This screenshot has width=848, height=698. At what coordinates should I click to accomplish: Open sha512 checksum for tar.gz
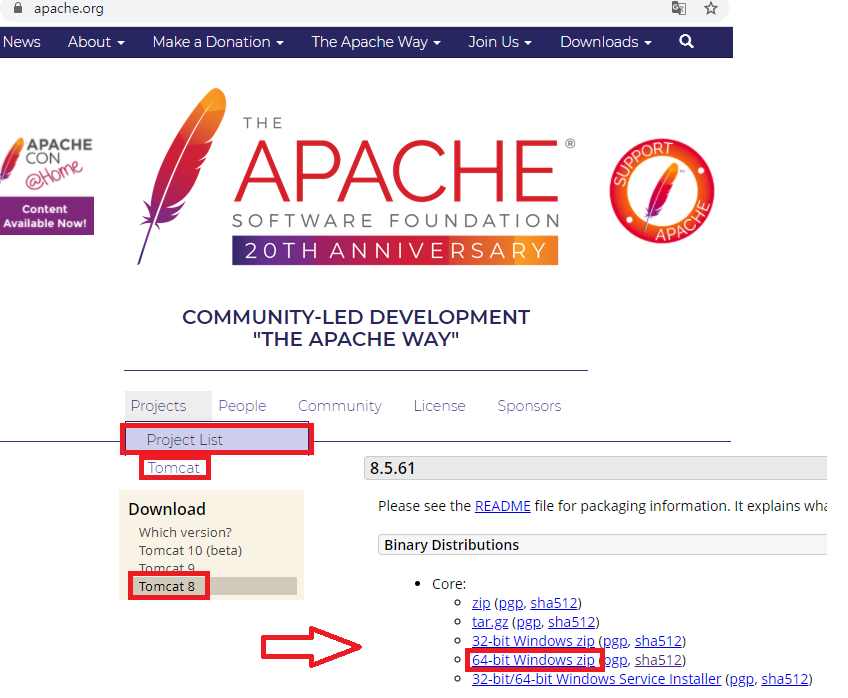pos(572,622)
